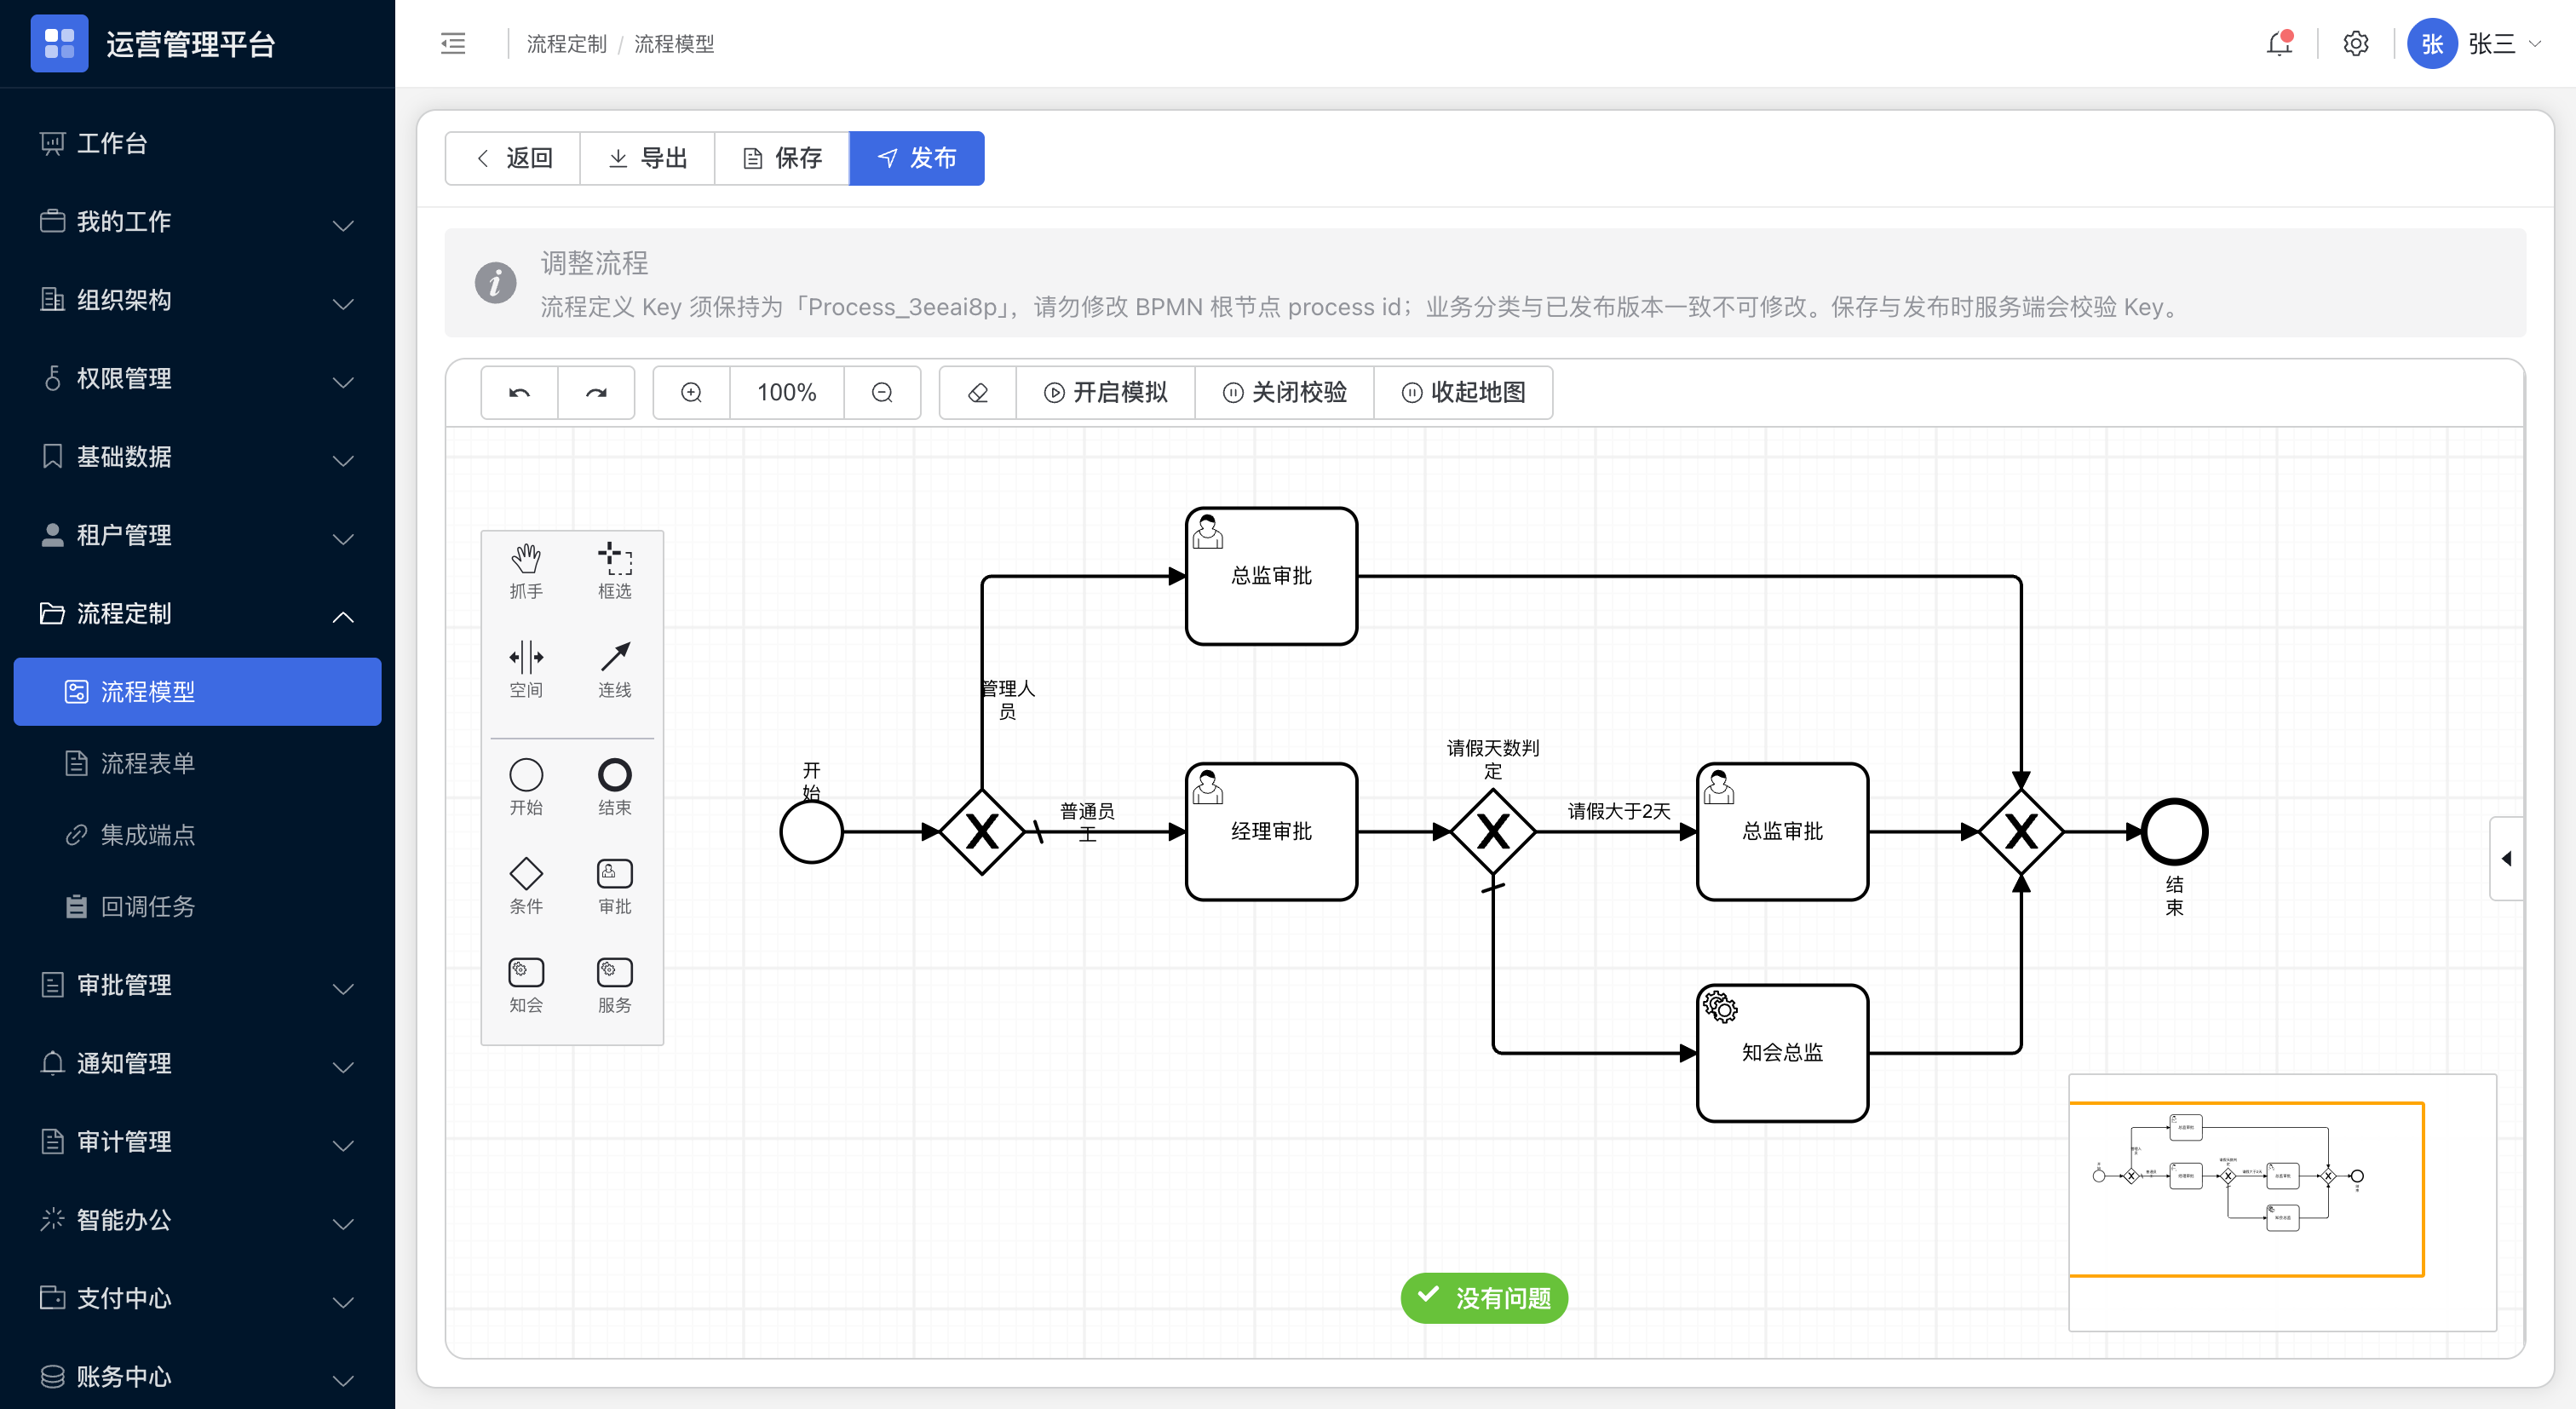Click the 导出 export button
The height and width of the screenshot is (1409, 2576).
[x=647, y=158]
